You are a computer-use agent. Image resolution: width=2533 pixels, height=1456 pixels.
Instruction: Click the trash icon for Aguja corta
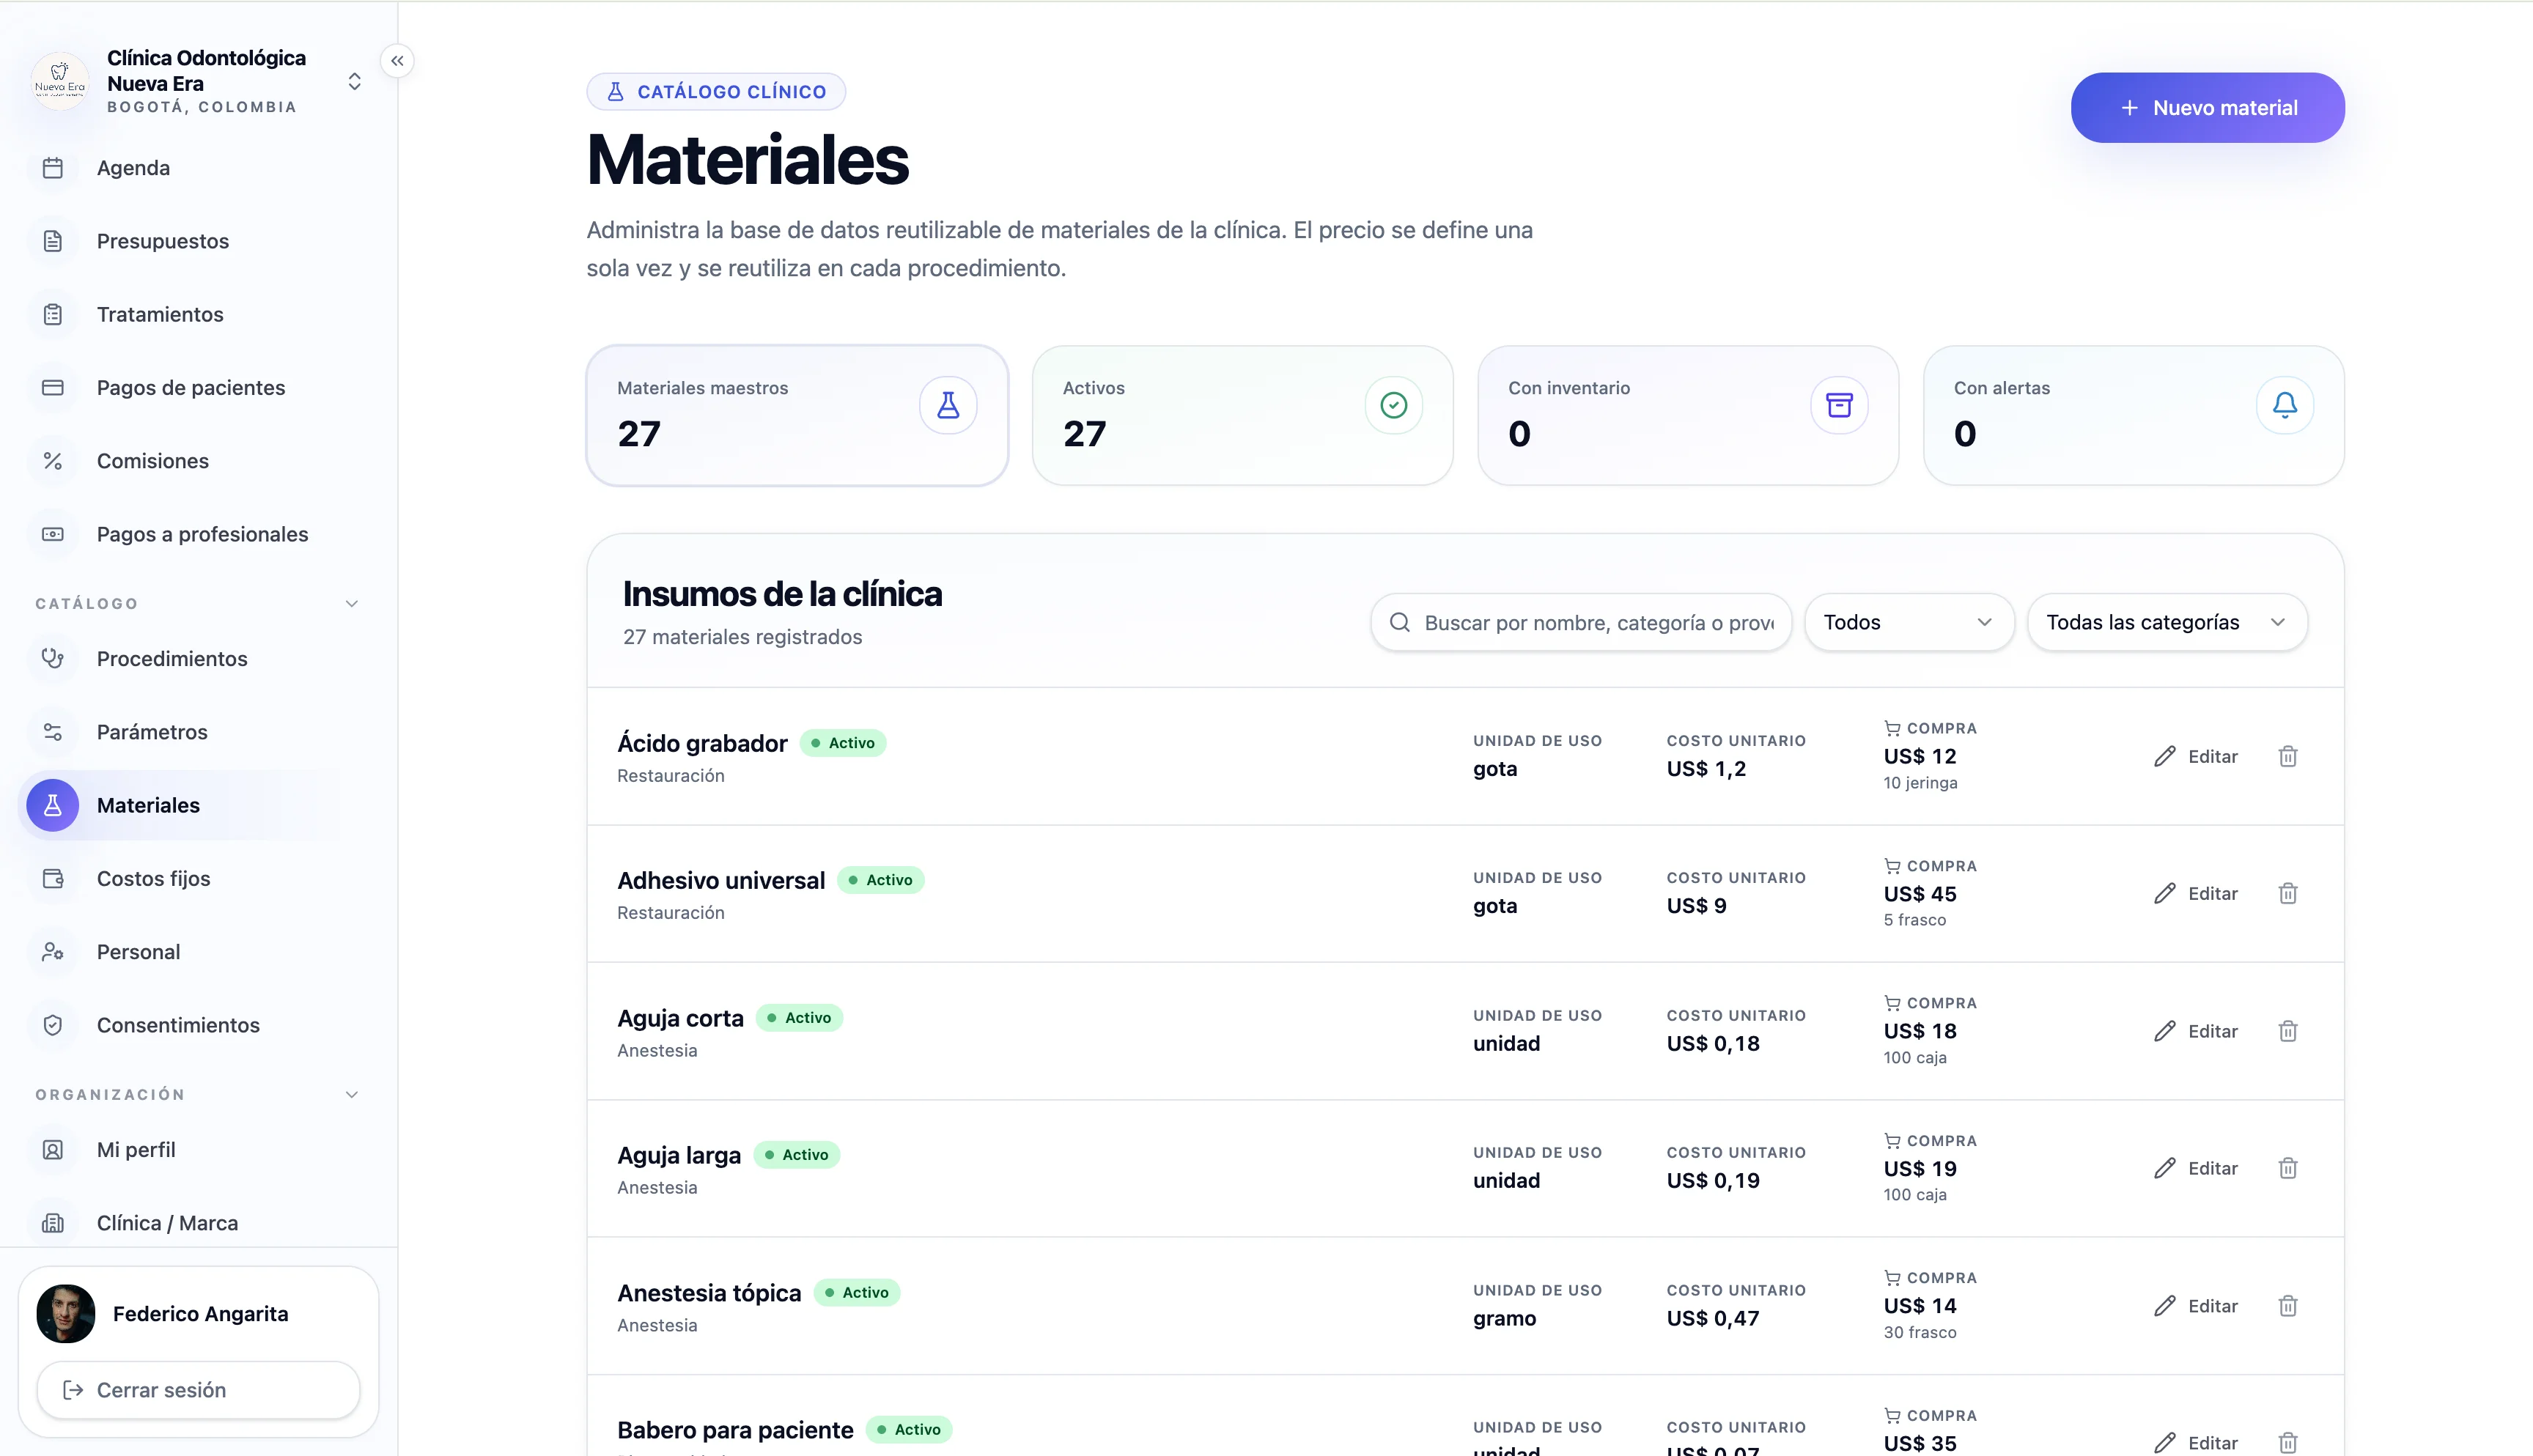pyautogui.click(x=2288, y=1031)
